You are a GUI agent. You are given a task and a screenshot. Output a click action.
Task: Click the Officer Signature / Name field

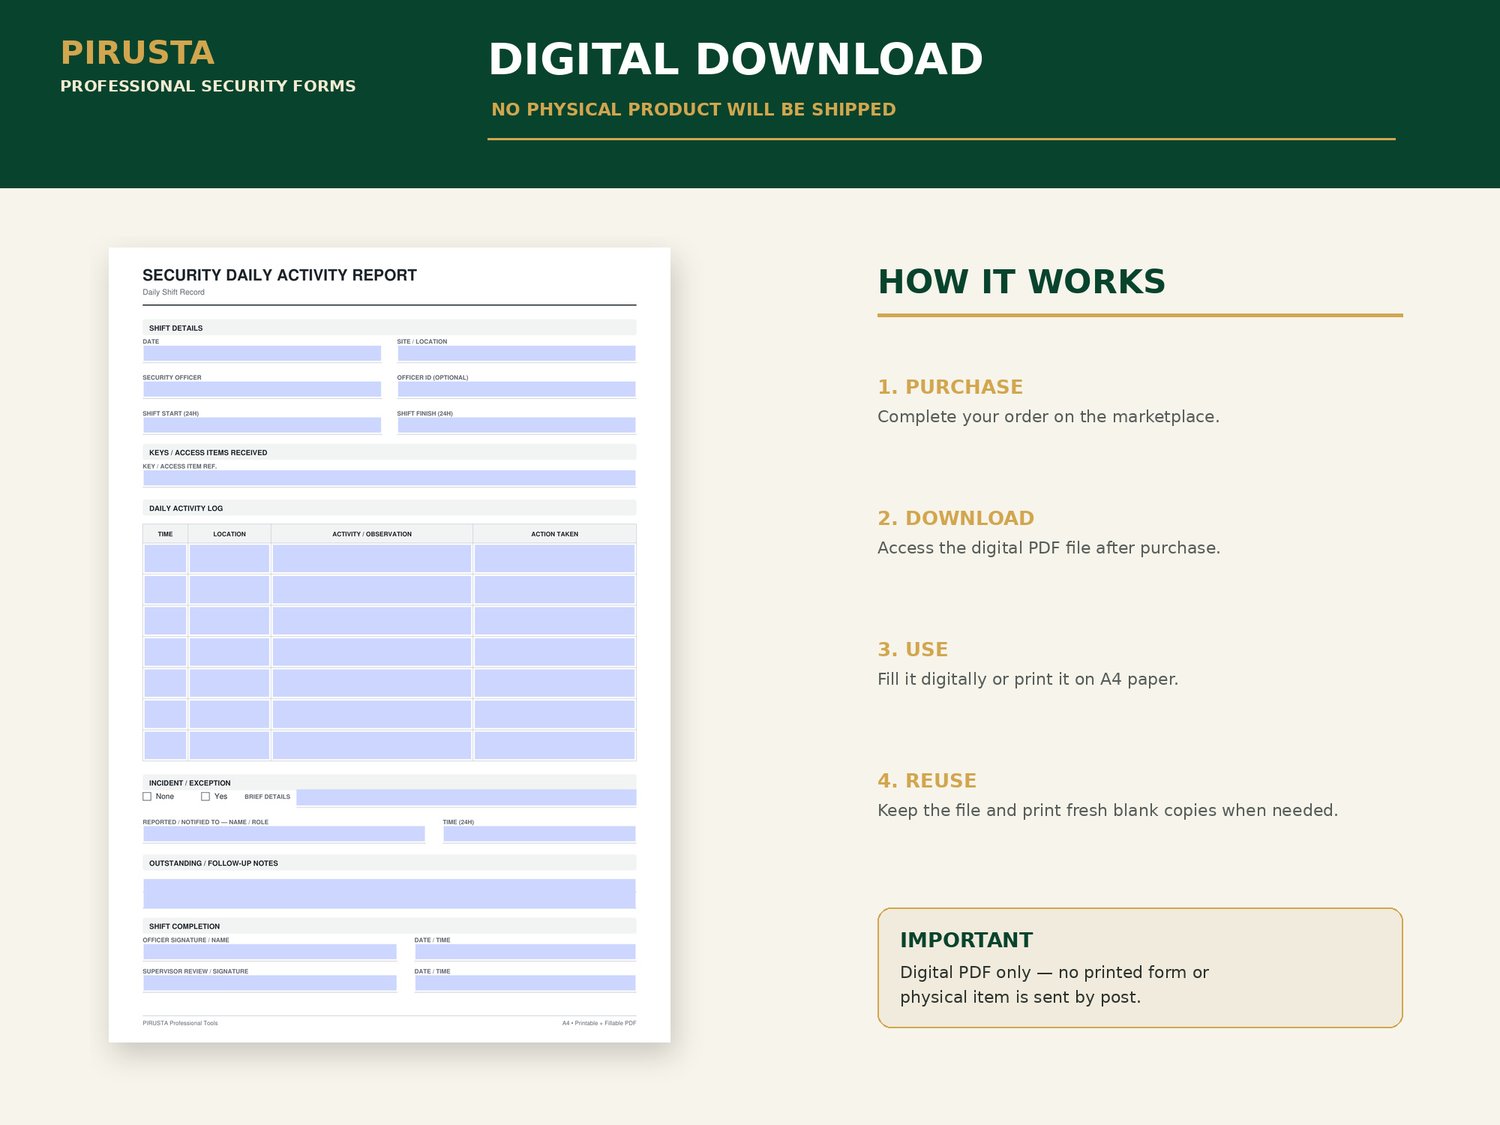point(270,952)
